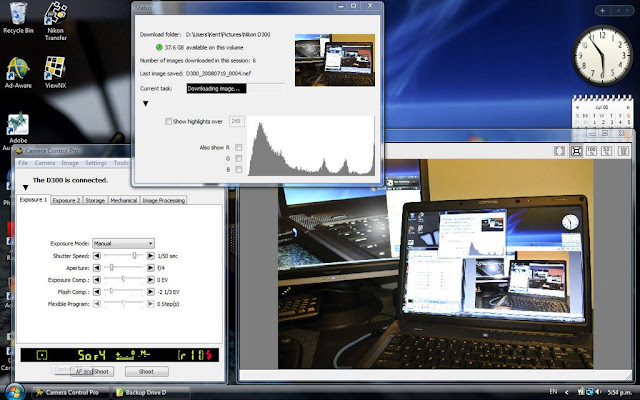Click the histogram graph in Status window

[311, 146]
